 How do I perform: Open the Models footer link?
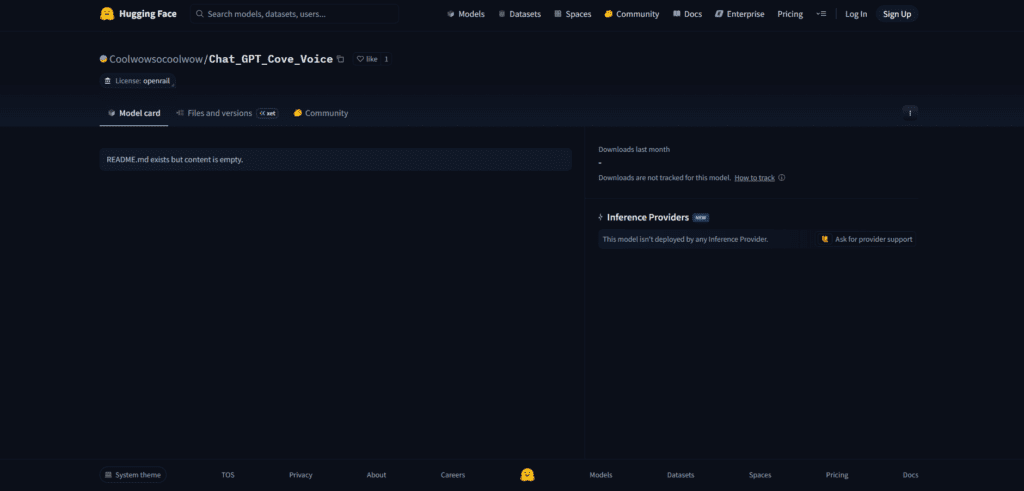coord(601,475)
